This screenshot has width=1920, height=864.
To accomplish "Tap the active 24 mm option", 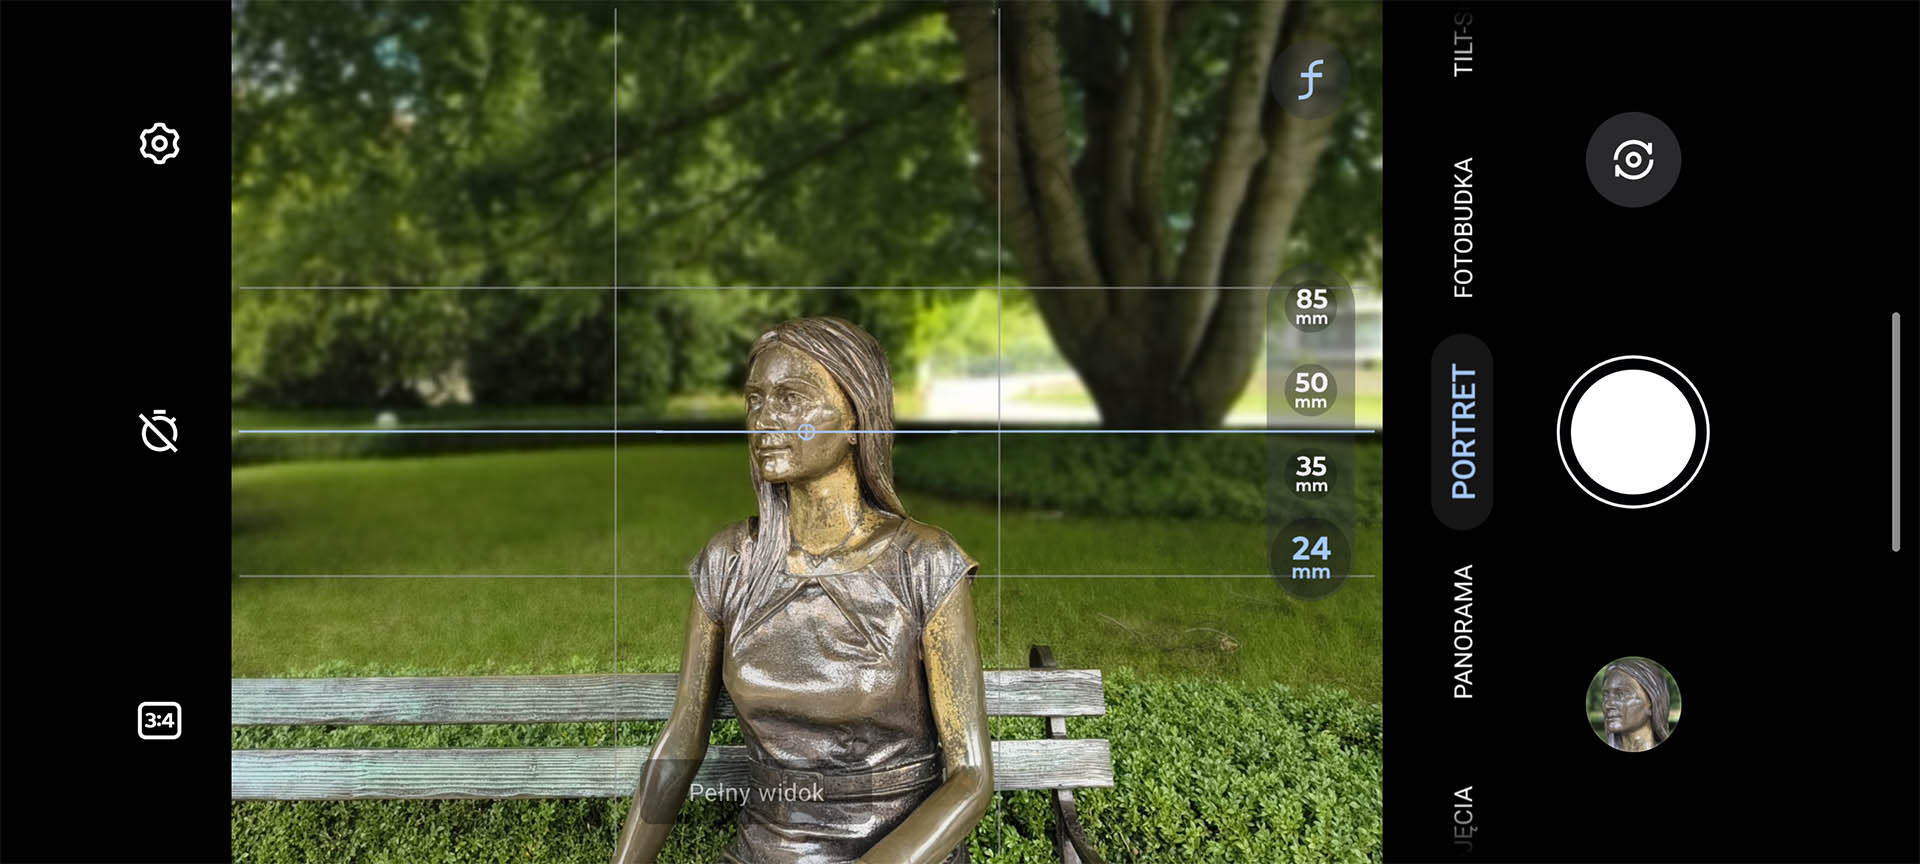I will (x=1310, y=557).
